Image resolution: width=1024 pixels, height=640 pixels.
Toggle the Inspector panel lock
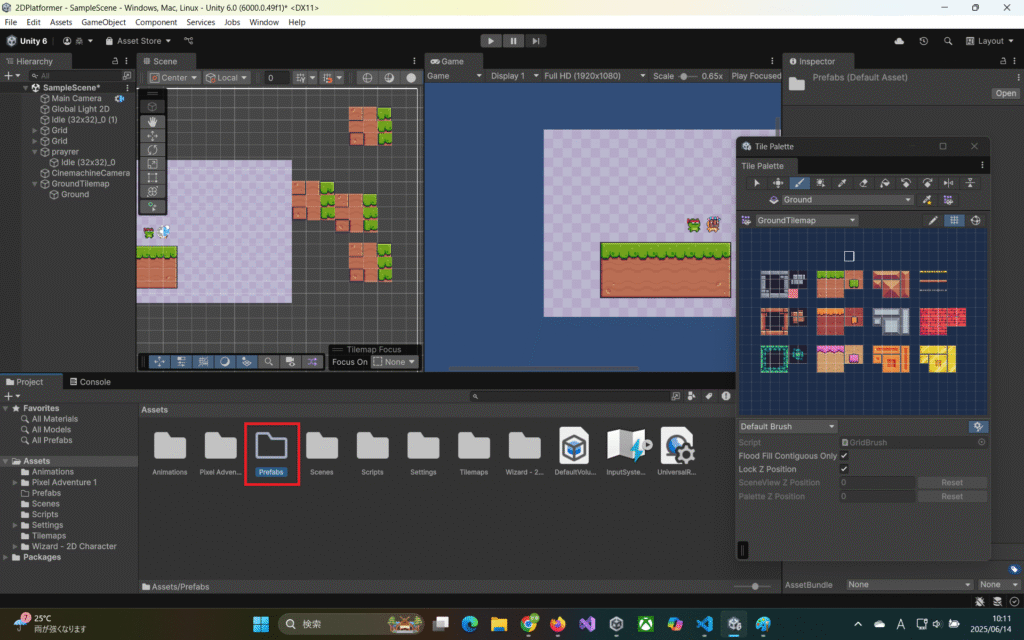(x=1003, y=61)
